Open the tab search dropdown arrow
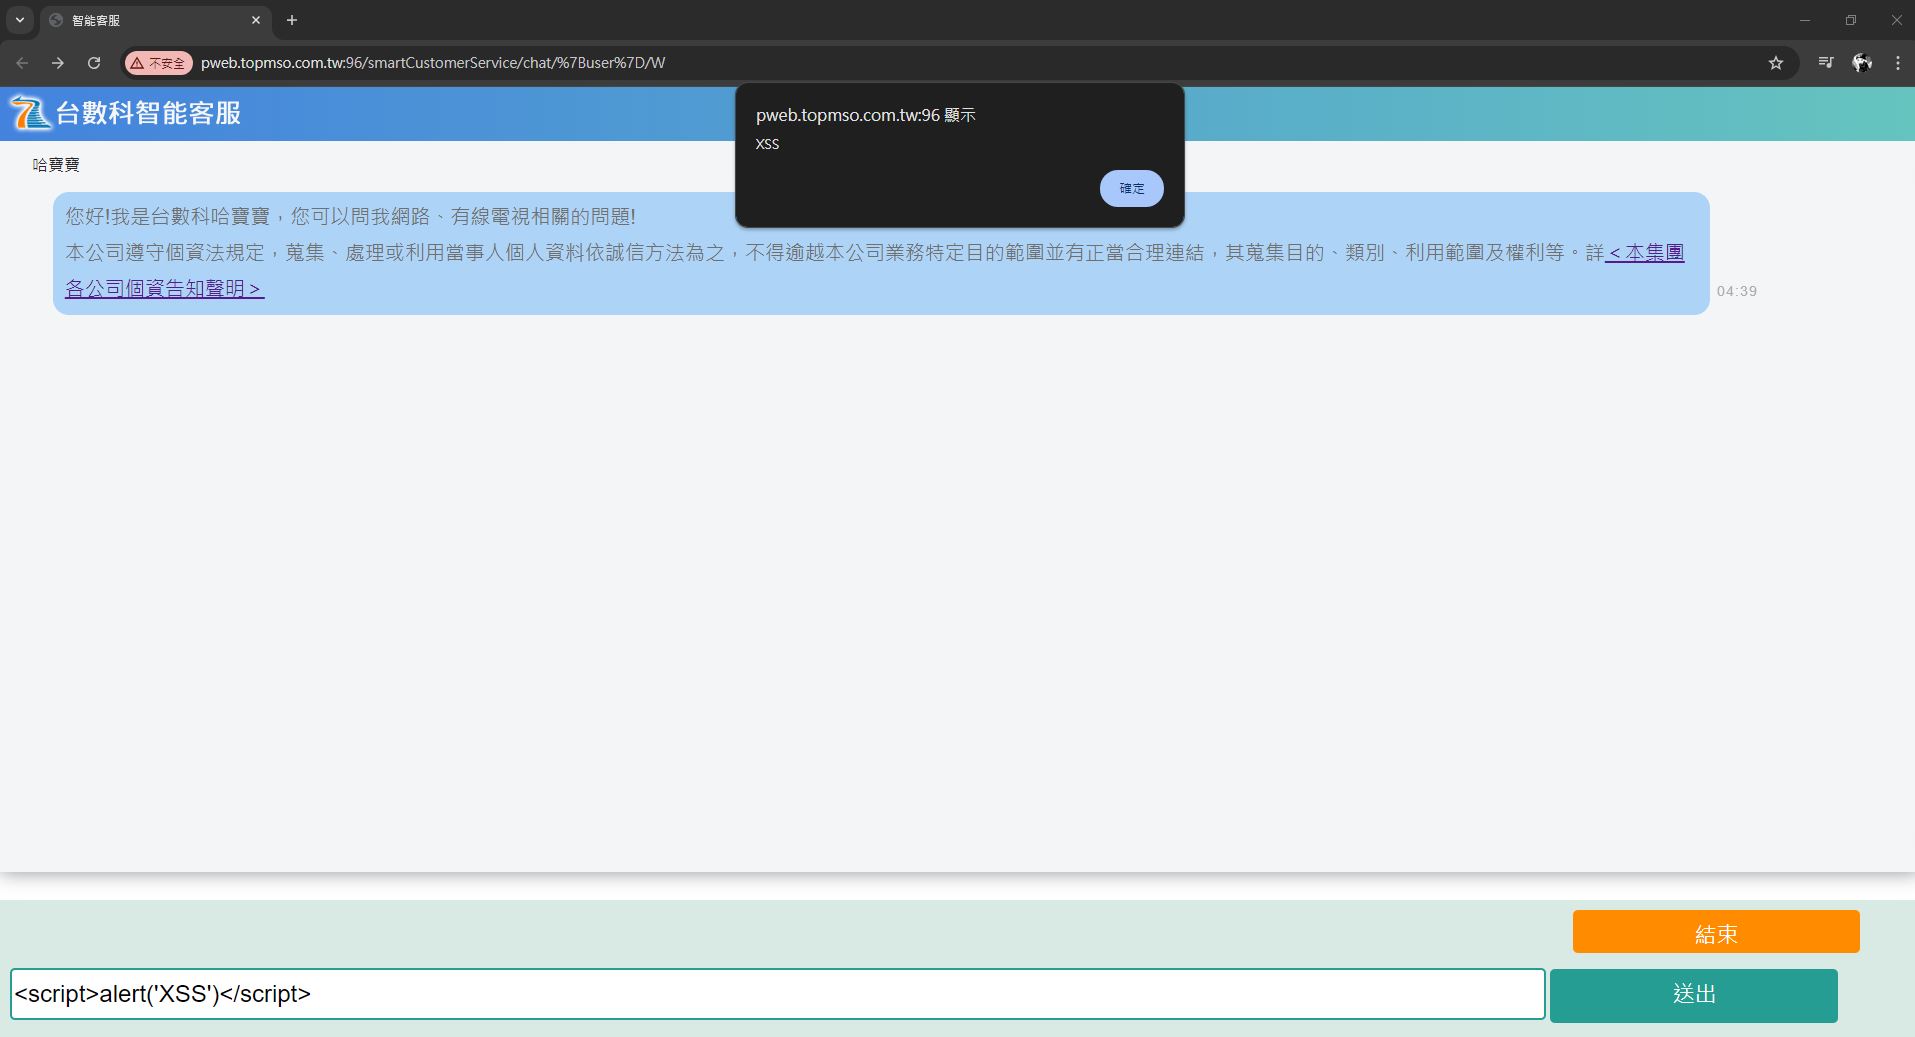 tap(20, 20)
